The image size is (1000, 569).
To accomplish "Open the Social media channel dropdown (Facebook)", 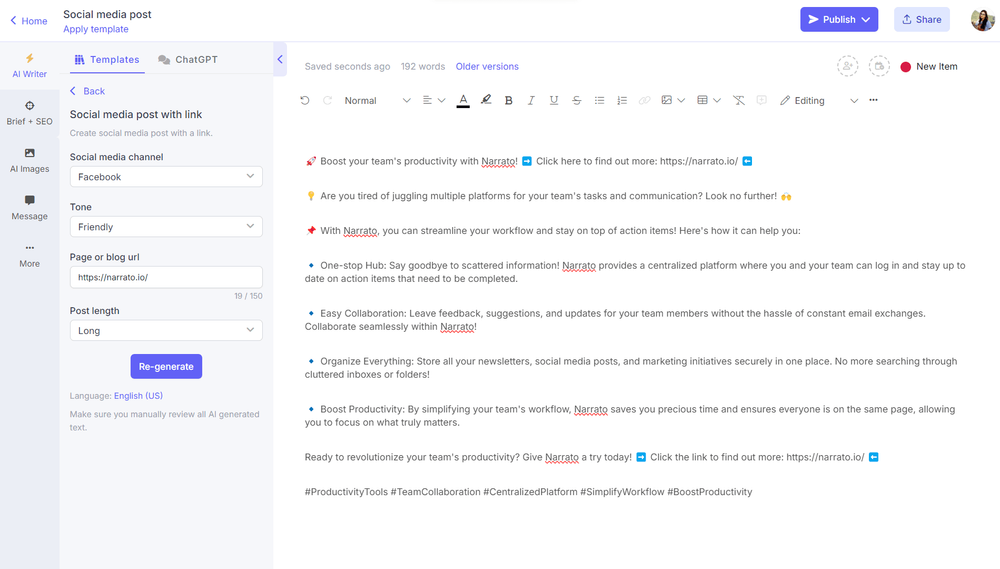I will click(166, 177).
